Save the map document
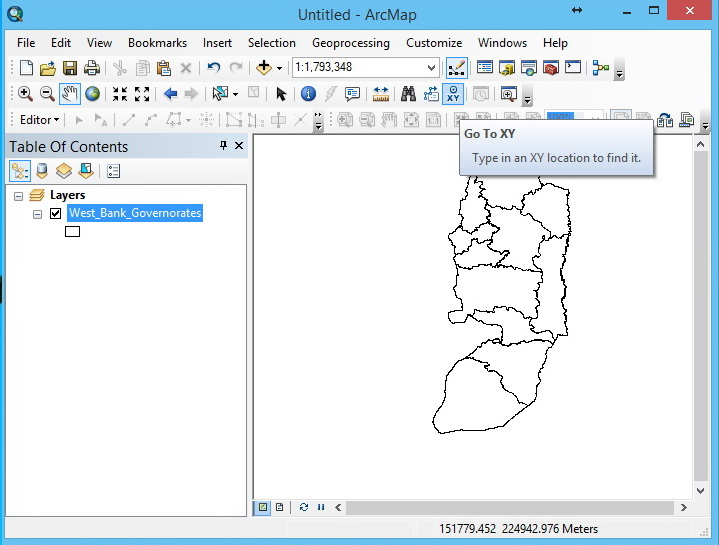The height and width of the screenshot is (545, 719). coord(70,68)
